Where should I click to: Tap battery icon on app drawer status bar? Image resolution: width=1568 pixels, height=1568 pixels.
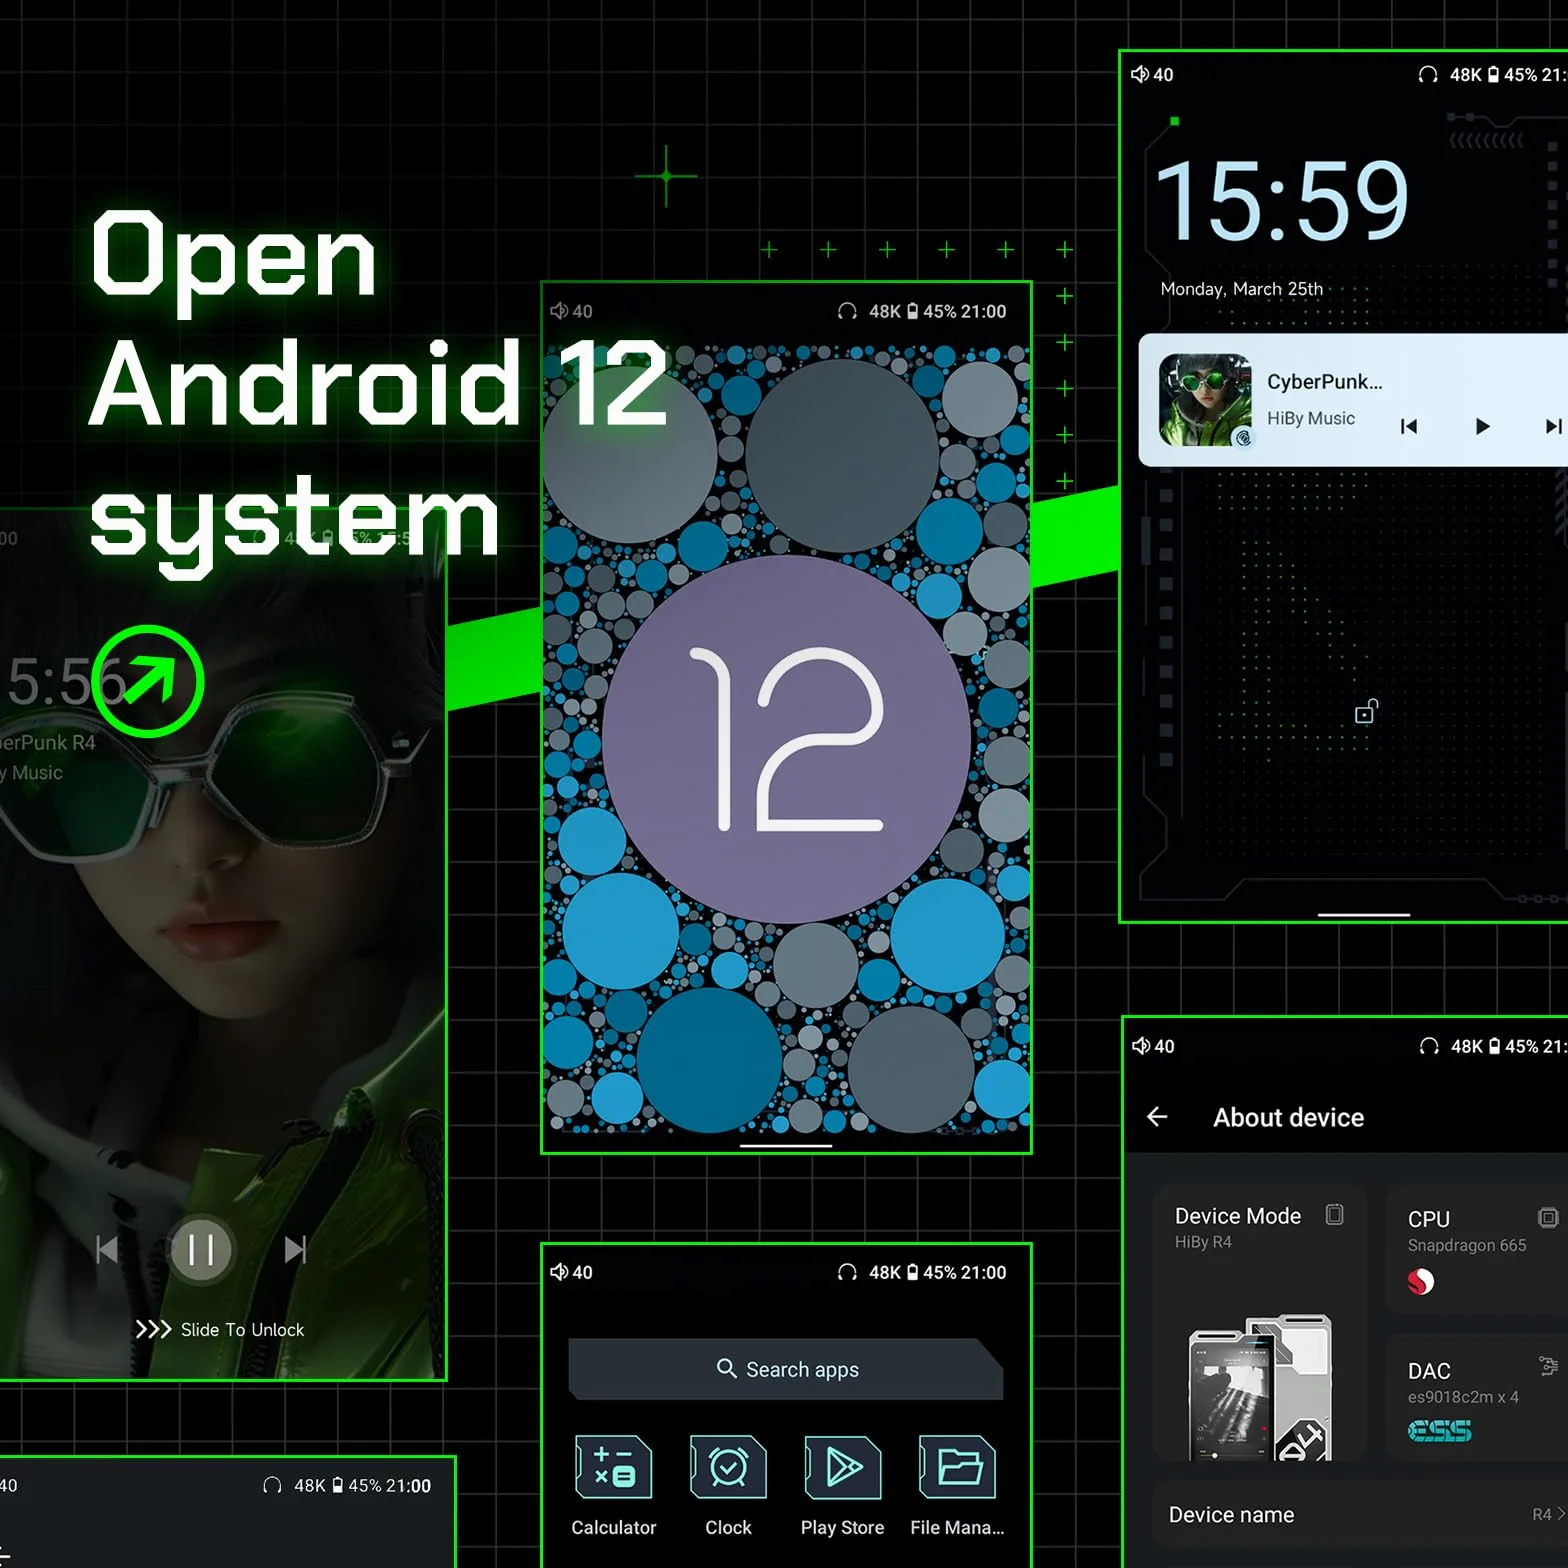(912, 1272)
